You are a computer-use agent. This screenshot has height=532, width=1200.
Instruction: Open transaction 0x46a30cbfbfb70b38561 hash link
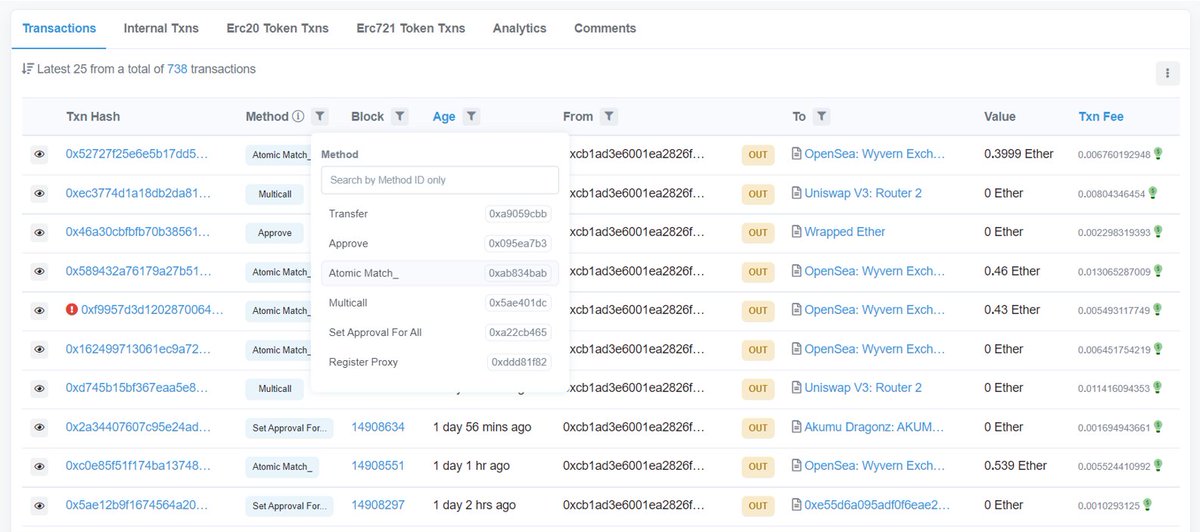coord(137,232)
